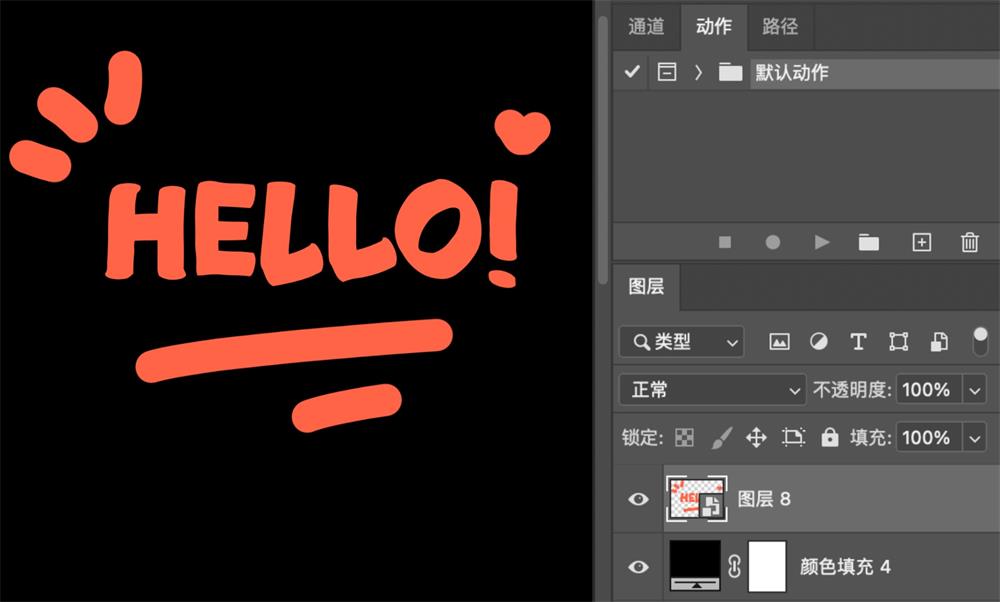Create a new action set folder
The width and height of the screenshot is (1000, 602).
[869, 242]
